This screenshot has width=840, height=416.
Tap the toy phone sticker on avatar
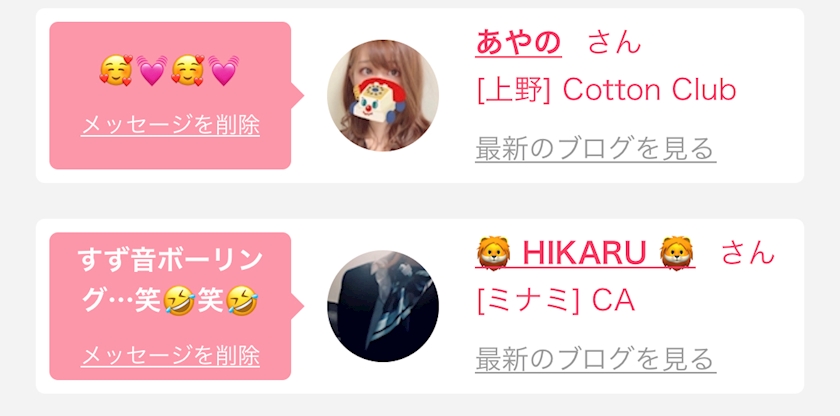tap(374, 101)
